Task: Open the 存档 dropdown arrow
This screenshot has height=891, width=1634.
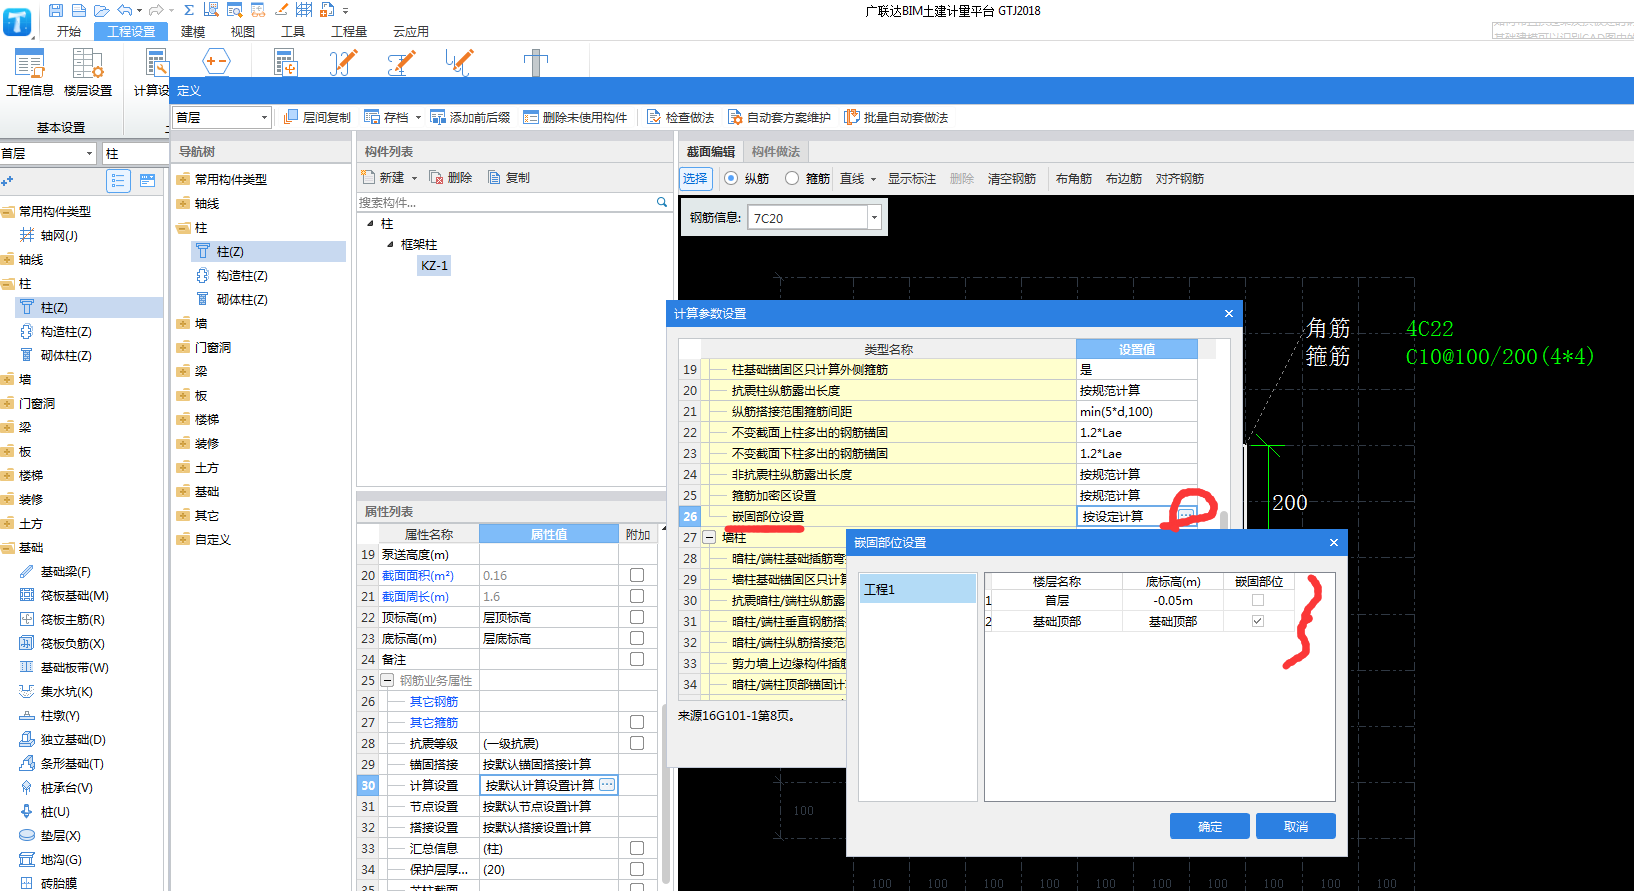Action: (418, 117)
